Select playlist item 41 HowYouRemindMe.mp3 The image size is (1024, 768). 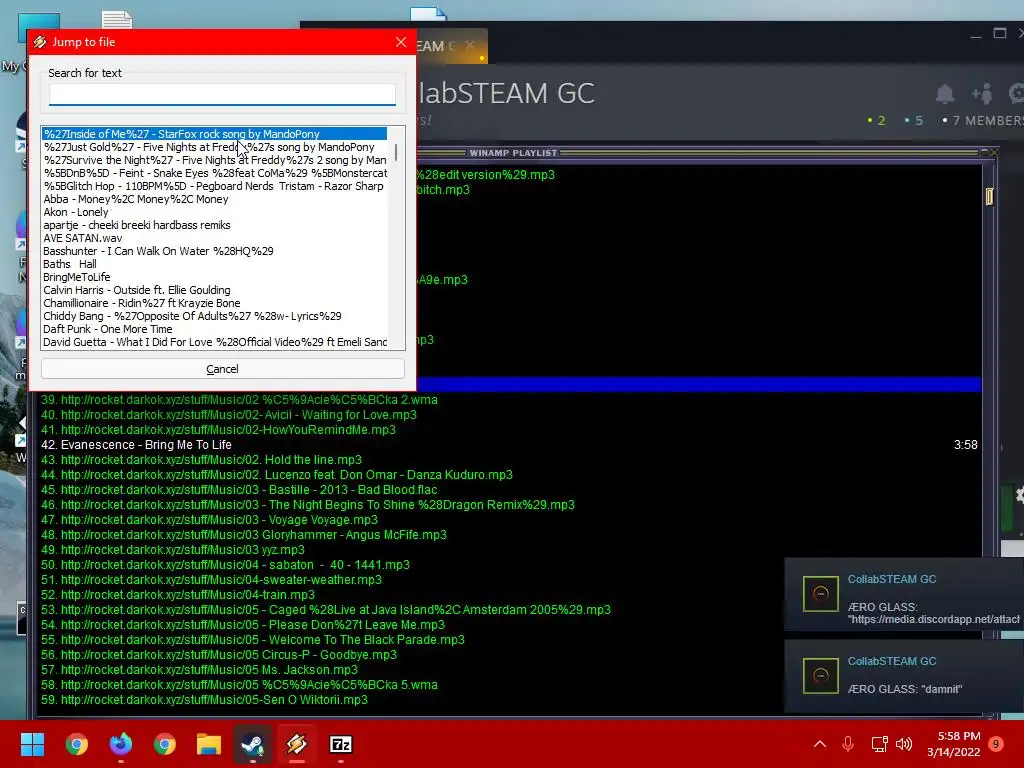[509, 430]
